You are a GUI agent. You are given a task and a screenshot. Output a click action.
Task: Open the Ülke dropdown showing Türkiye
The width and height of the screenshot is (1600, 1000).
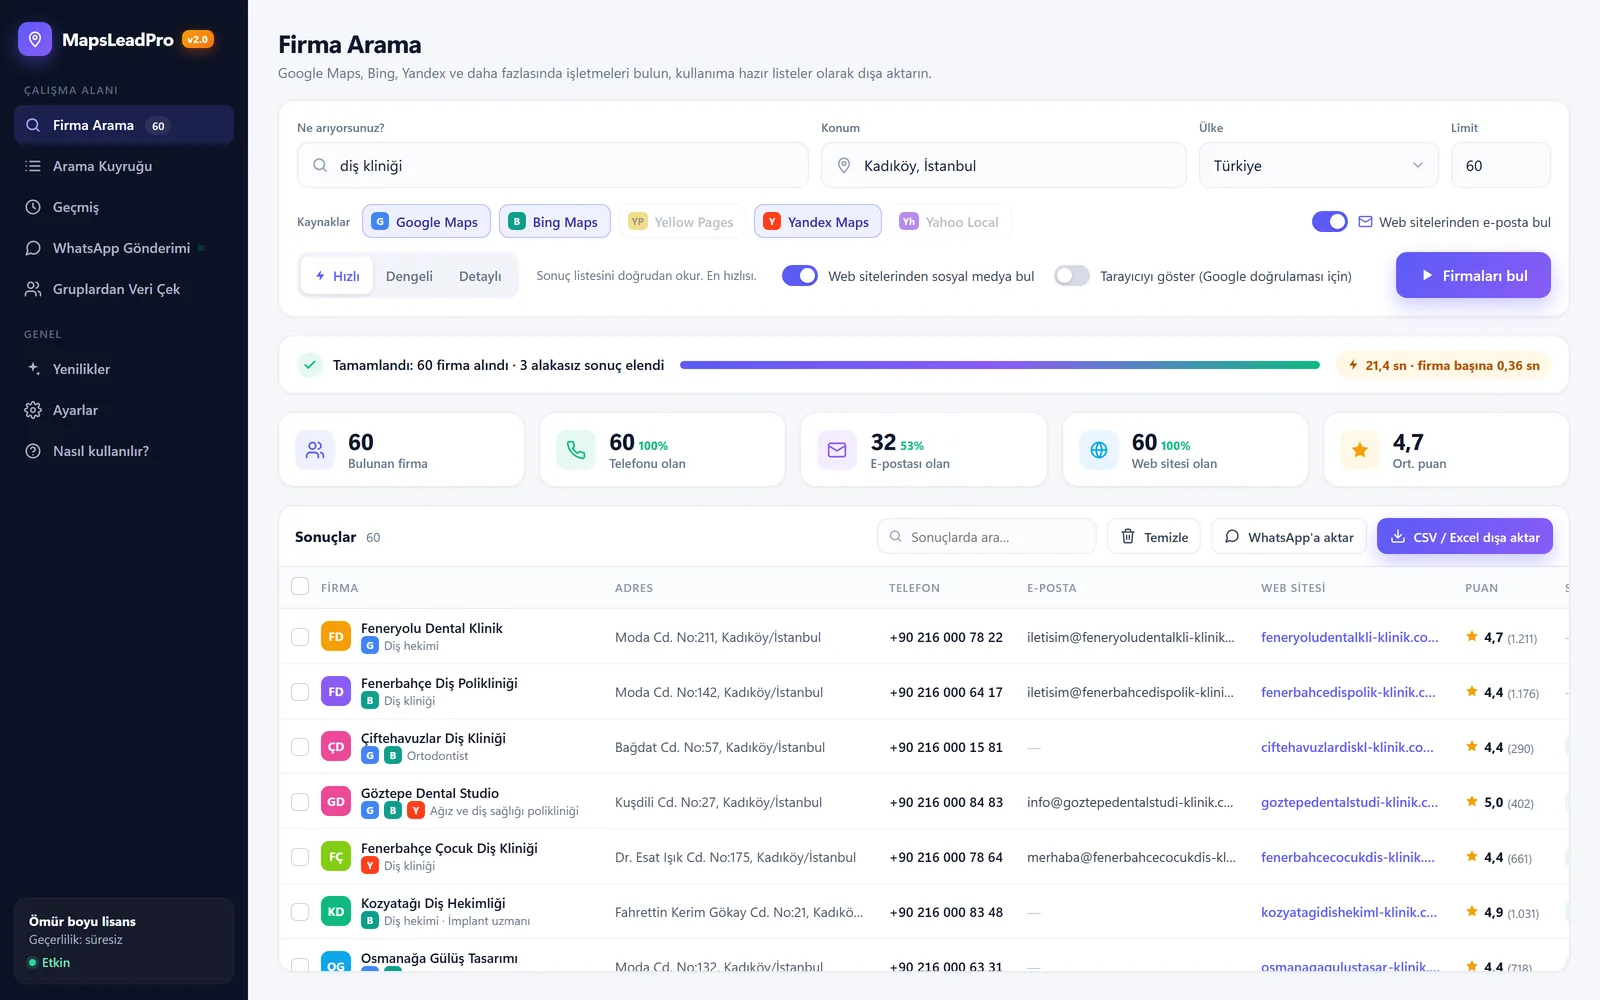[x=1318, y=165]
